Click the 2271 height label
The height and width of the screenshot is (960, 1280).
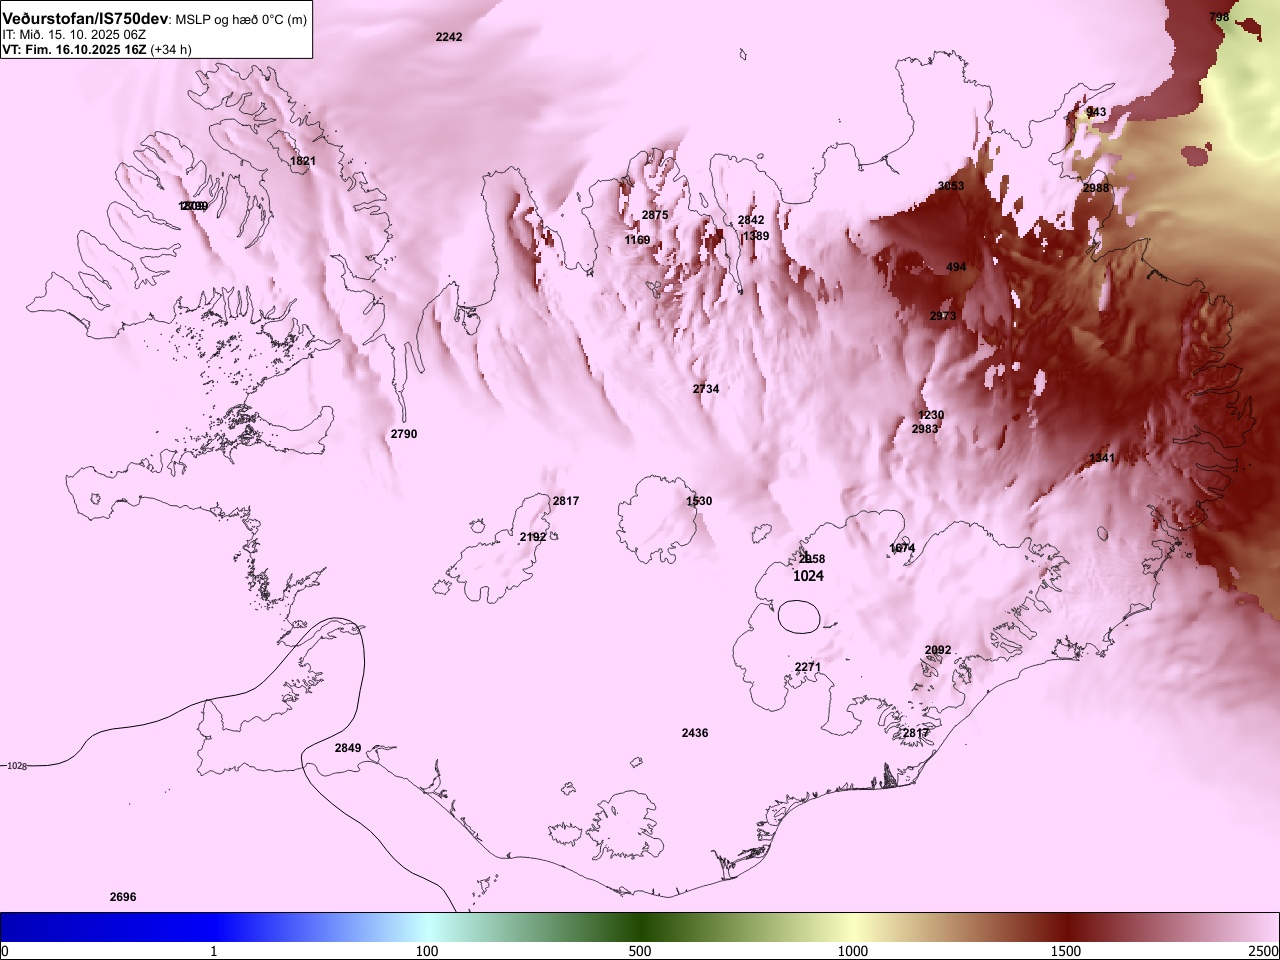[x=808, y=667]
